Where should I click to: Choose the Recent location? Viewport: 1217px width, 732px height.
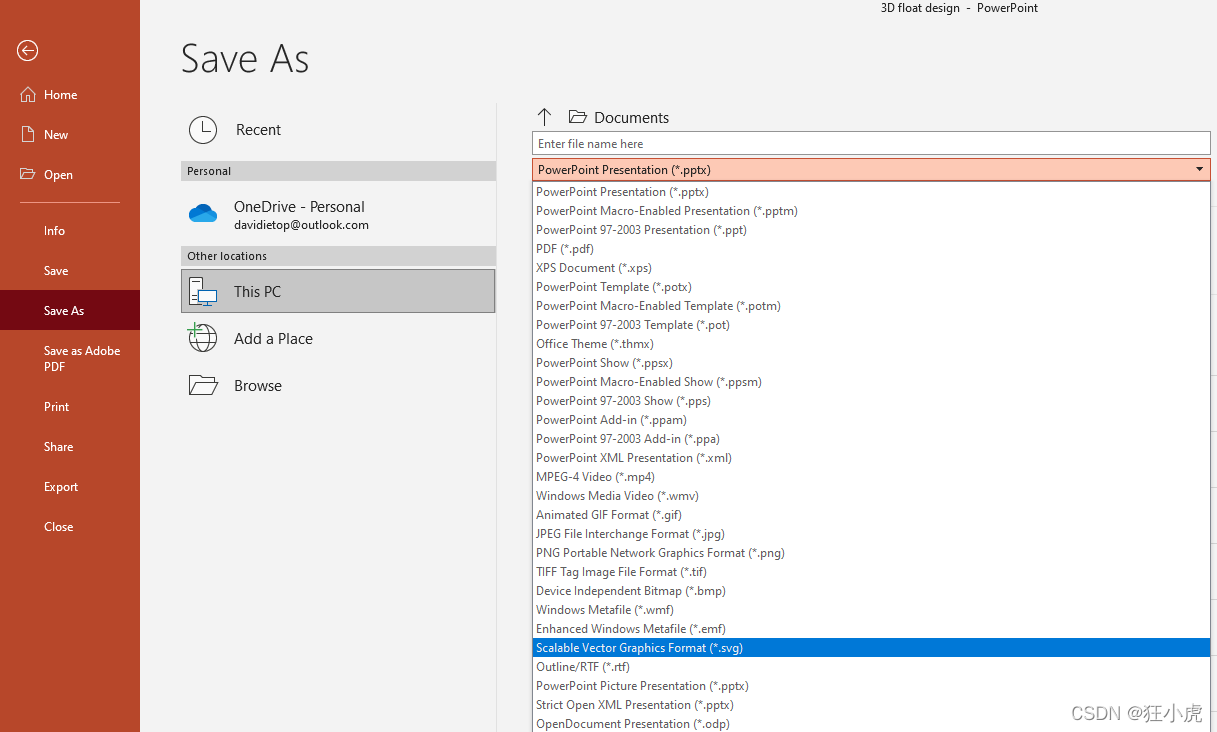click(x=338, y=130)
